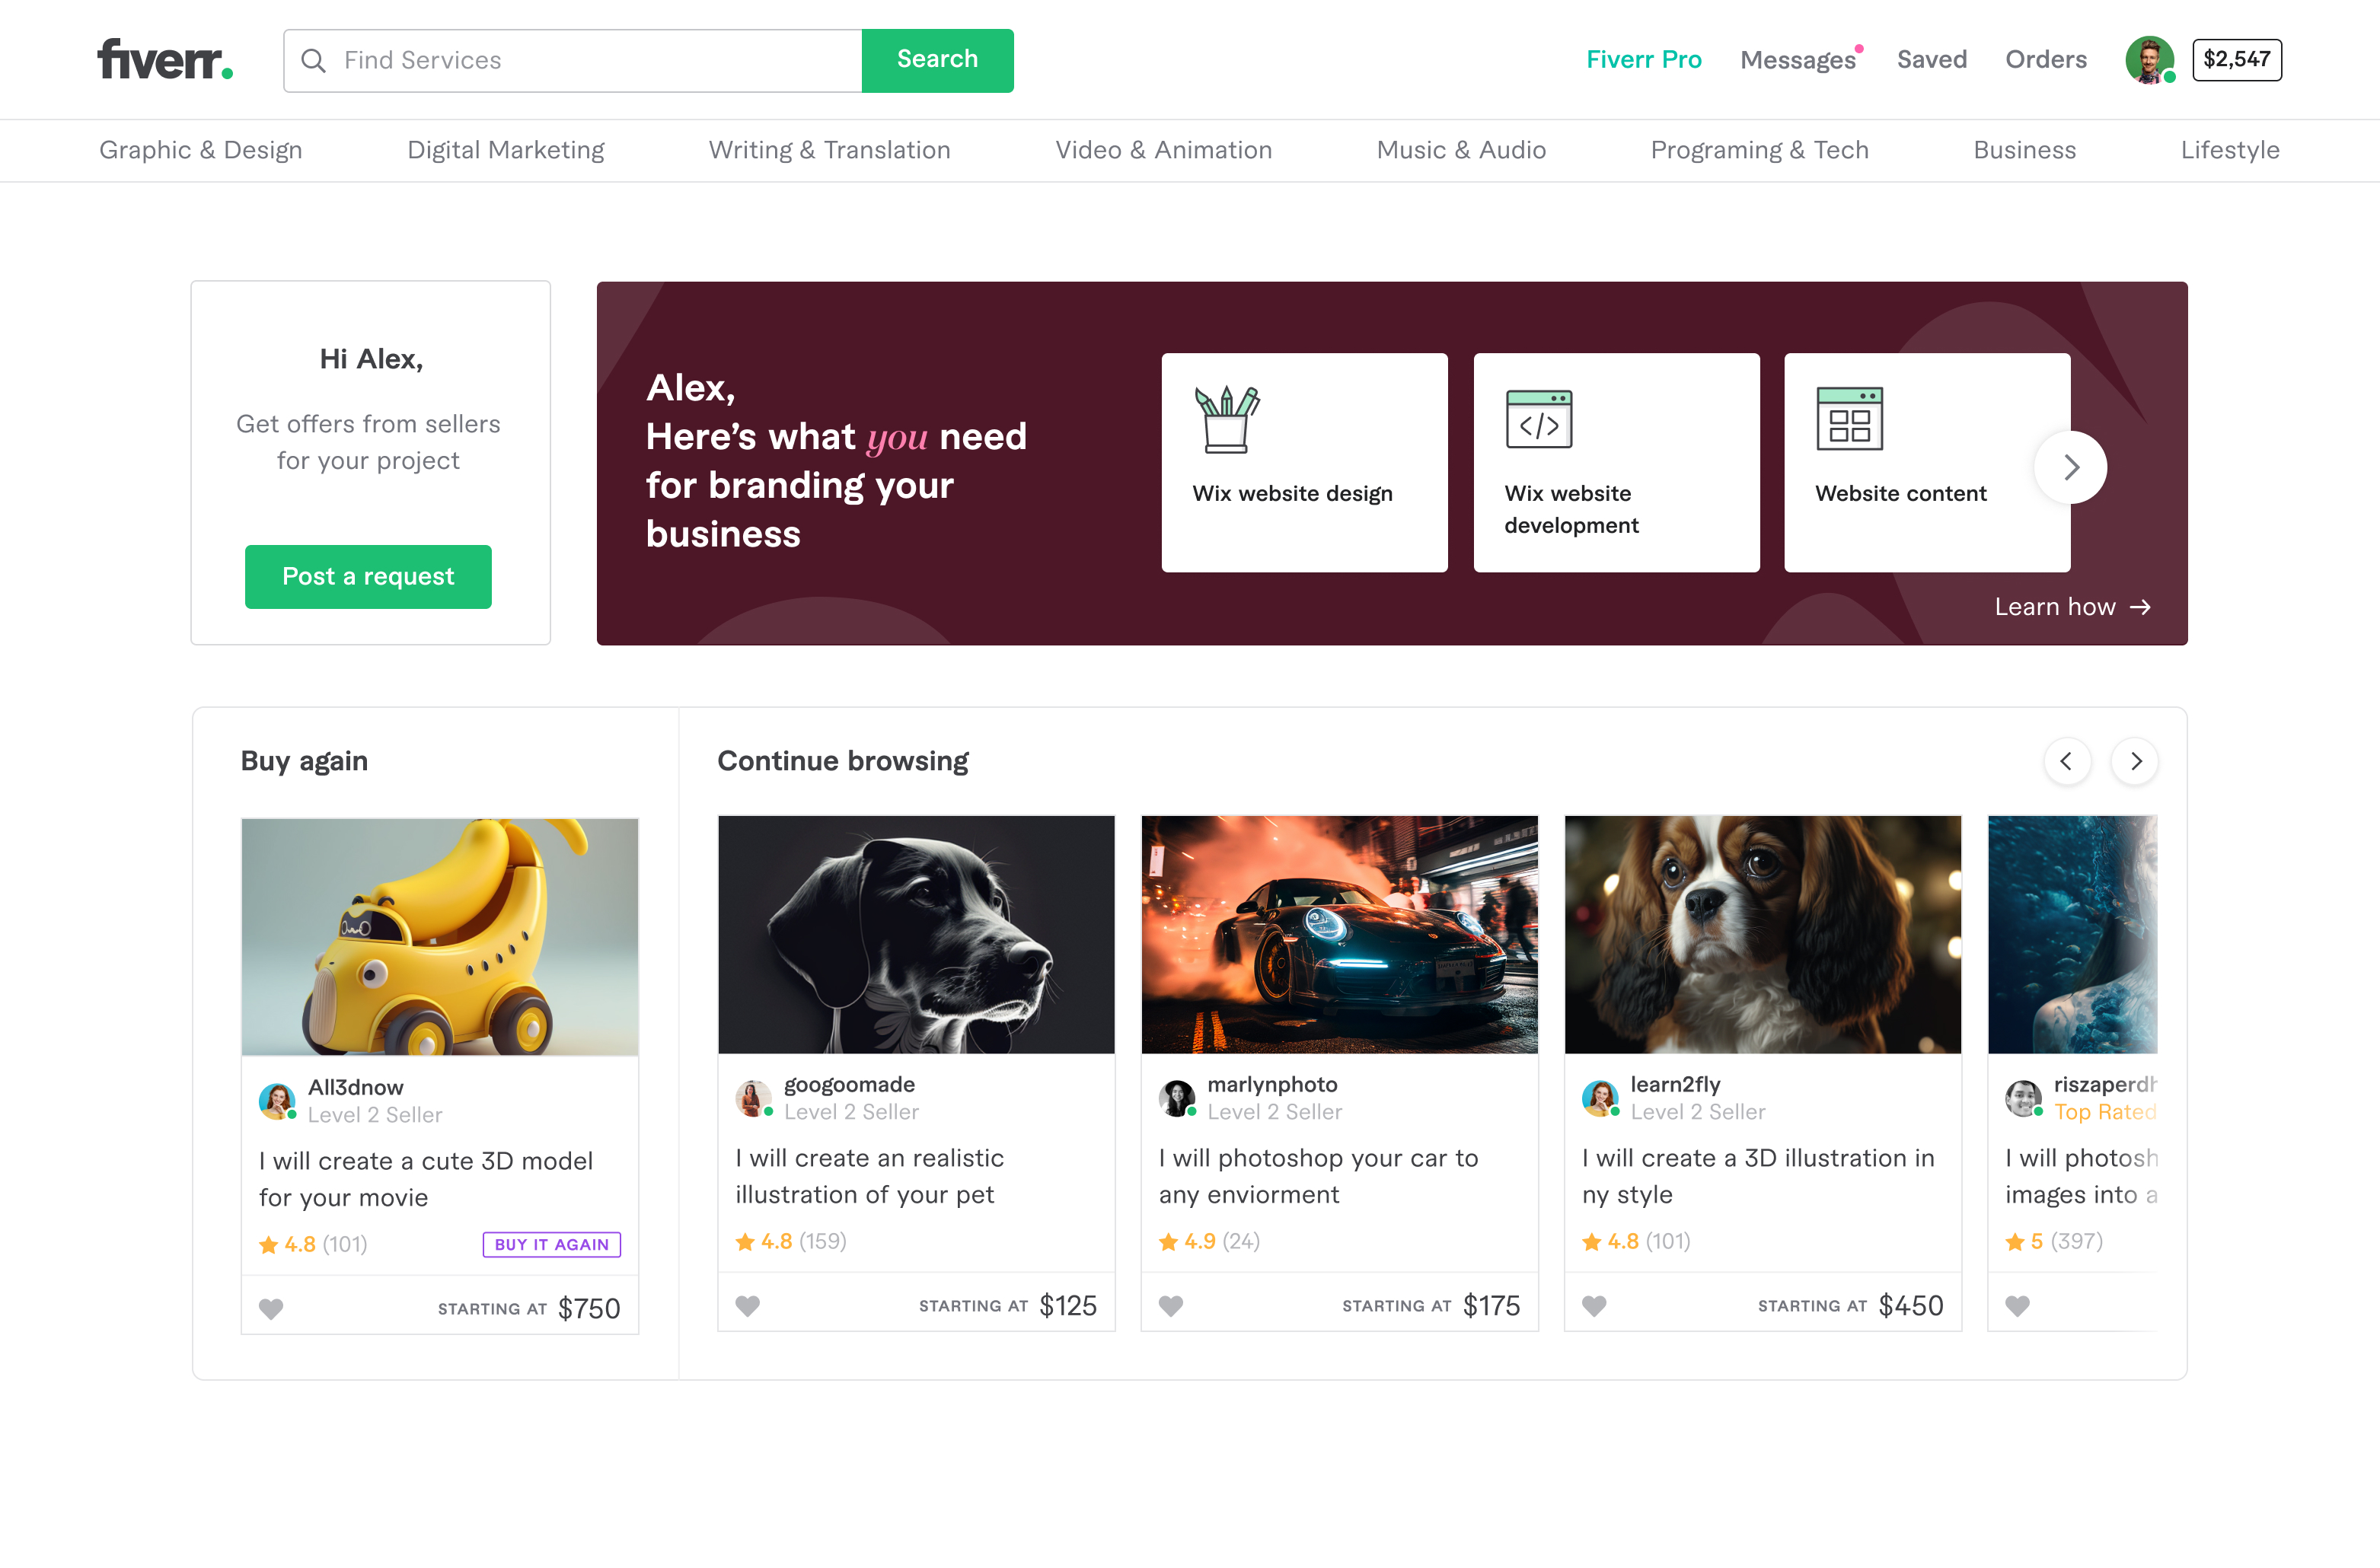Click the $2,547 balance badge
This screenshot has width=2380, height=1568.
pos(2236,60)
